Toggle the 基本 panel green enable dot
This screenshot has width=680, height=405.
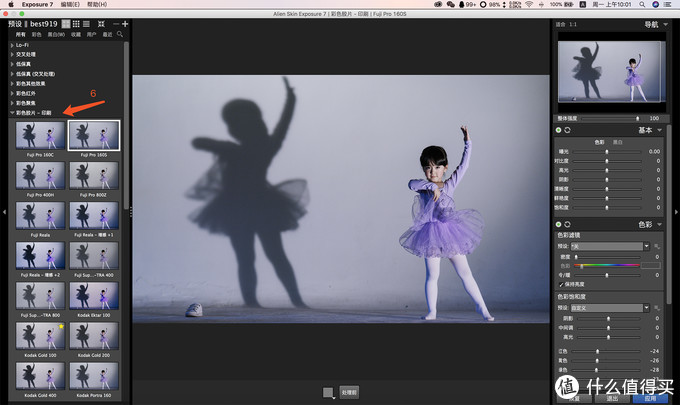click(559, 130)
